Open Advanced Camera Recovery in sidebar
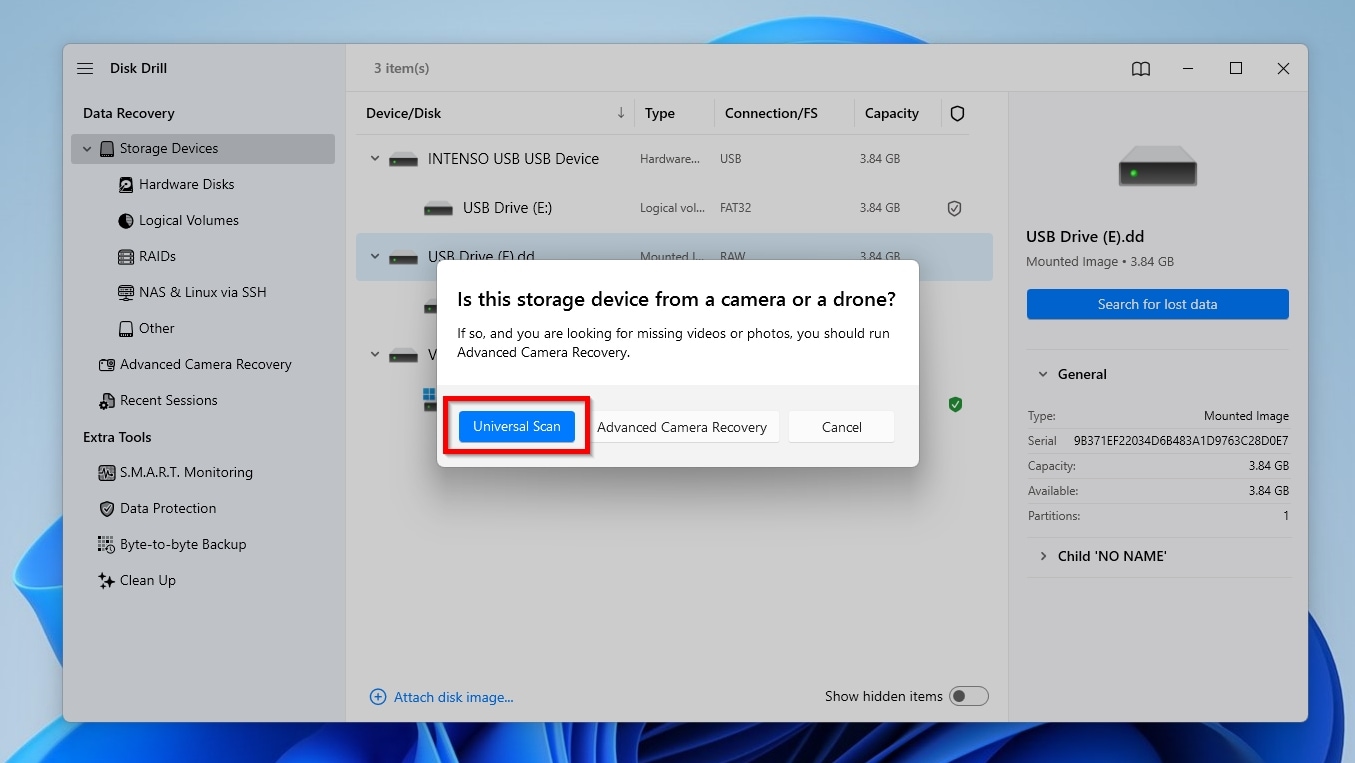 (205, 364)
